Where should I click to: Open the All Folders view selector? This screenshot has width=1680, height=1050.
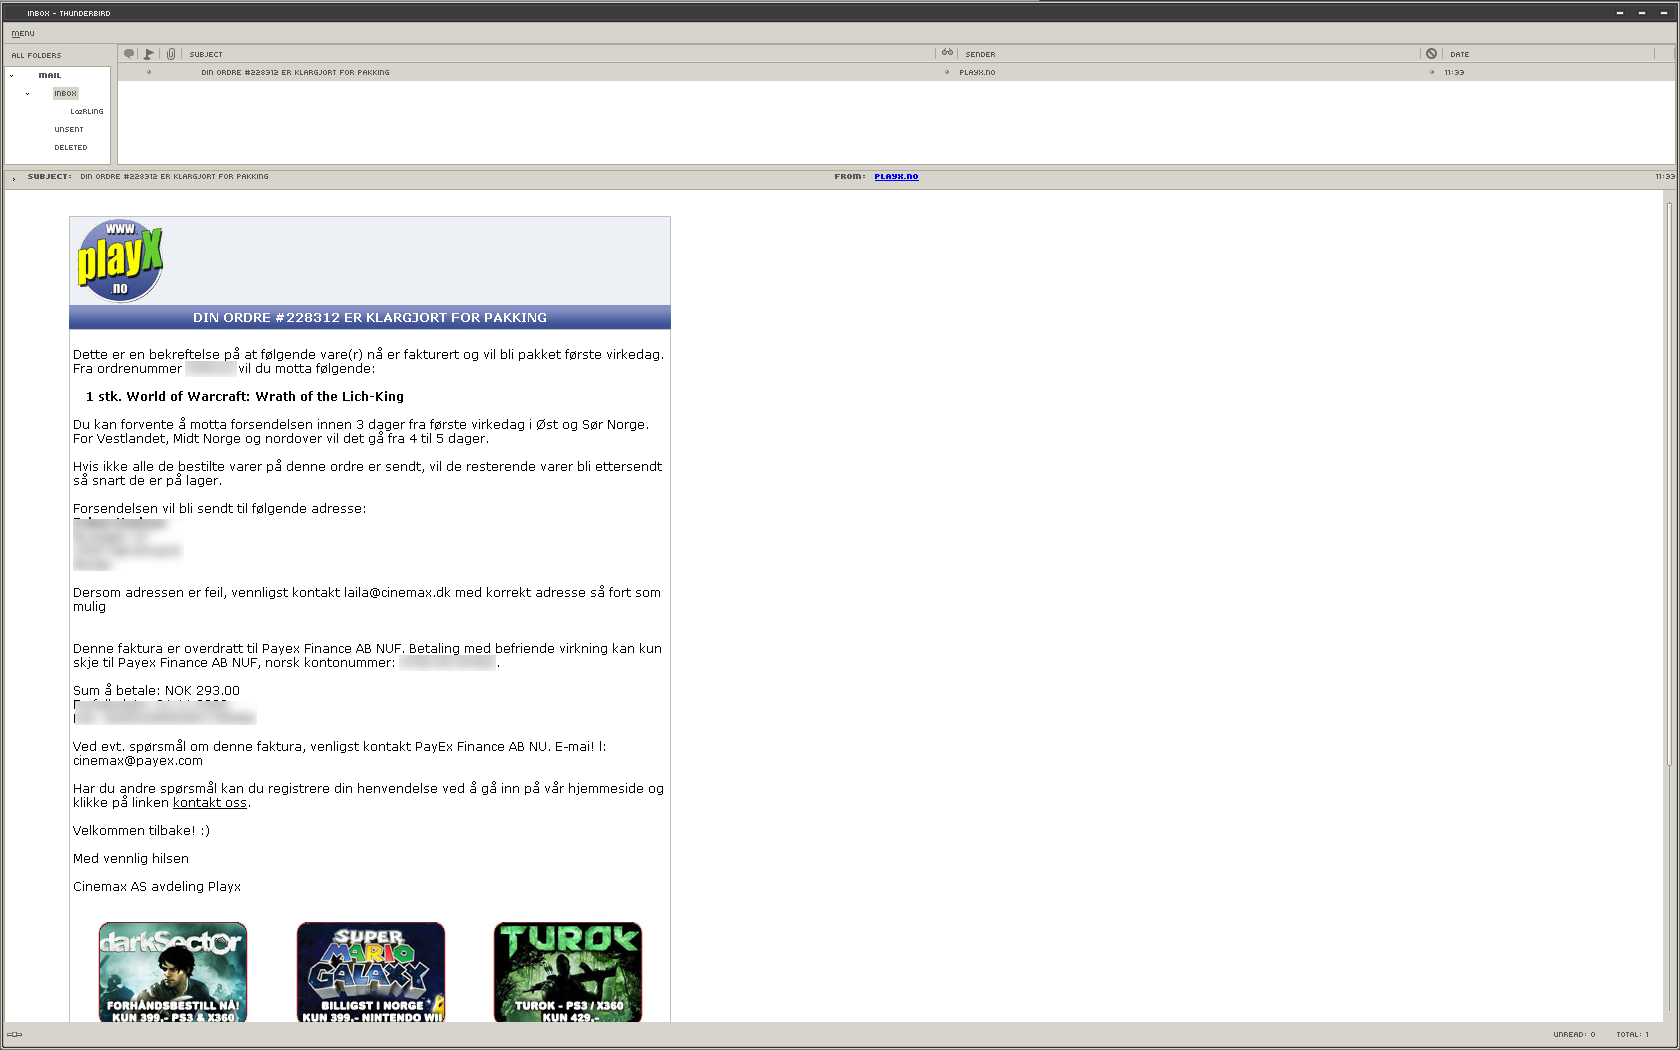click(36, 55)
